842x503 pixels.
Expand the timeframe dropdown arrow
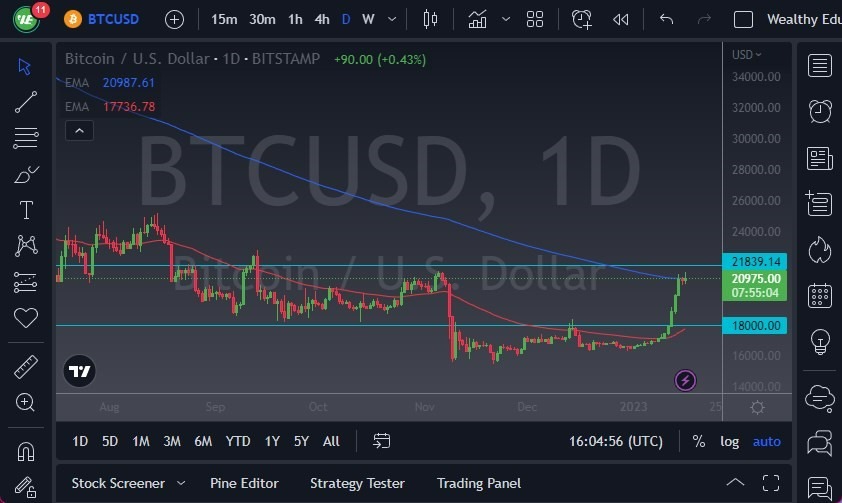click(x=392, y=19)
